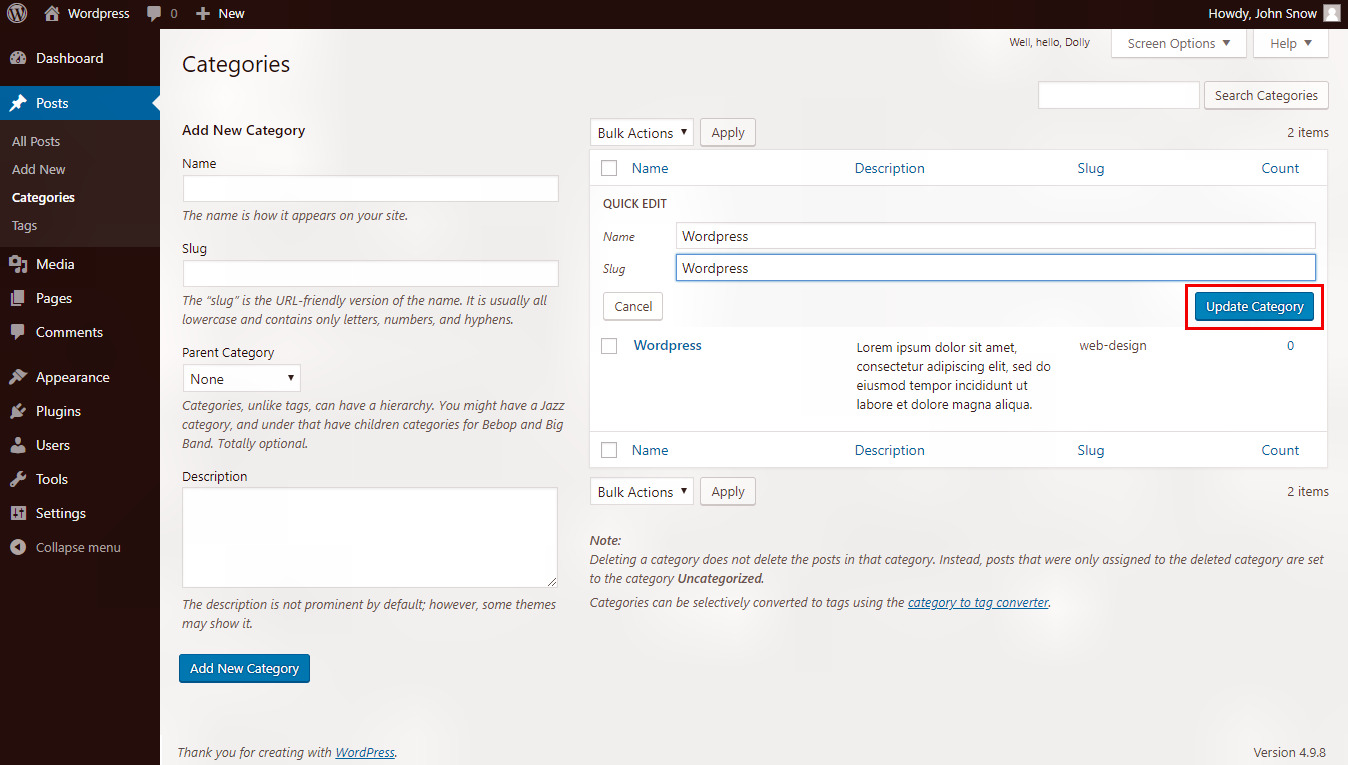1348x765 pixels.
Task: Sort by Name column header at top
Action: [650, 168]
